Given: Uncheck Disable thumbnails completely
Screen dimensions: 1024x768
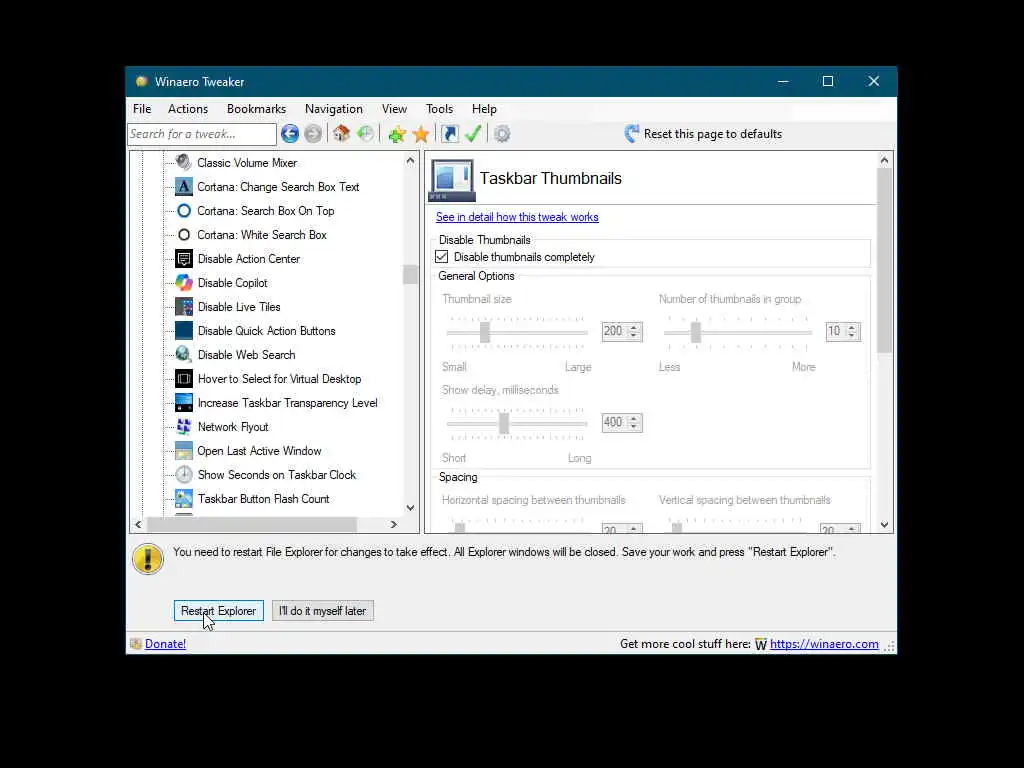Looking at the screenshot, I should [x=441, y=257].
